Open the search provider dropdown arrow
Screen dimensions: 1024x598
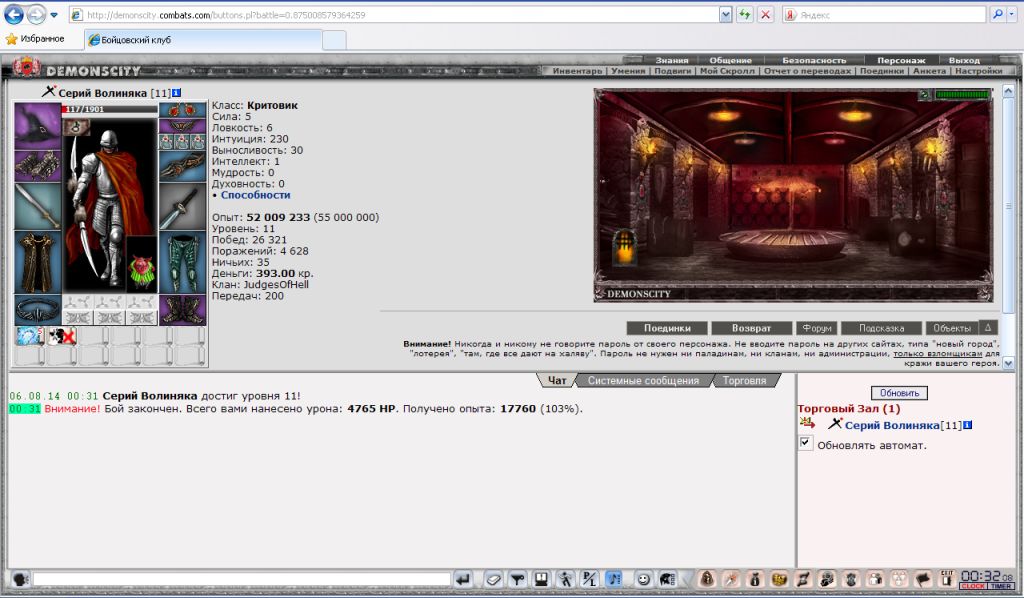coord(1014,14)
